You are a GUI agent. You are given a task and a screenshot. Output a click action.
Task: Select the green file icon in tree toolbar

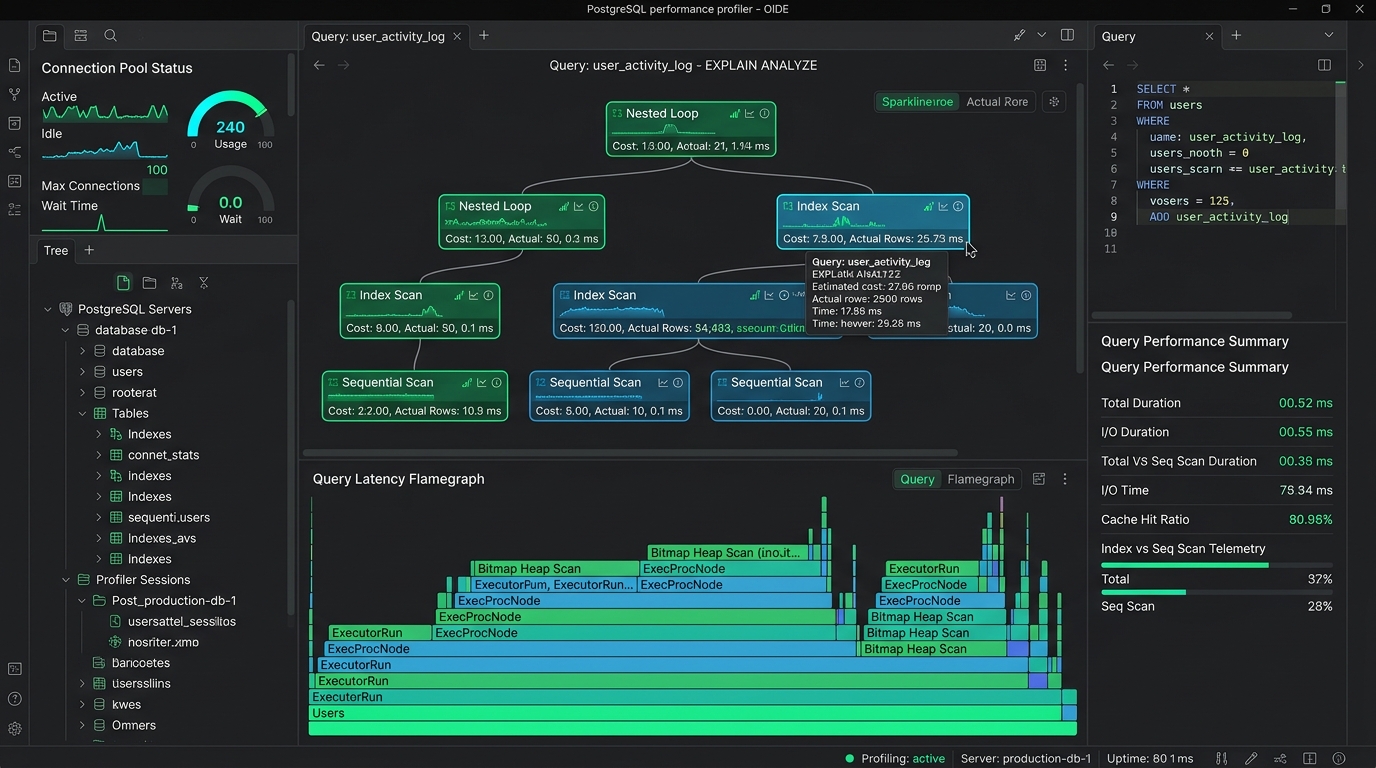pyautogui.click(x=123, y=283)
